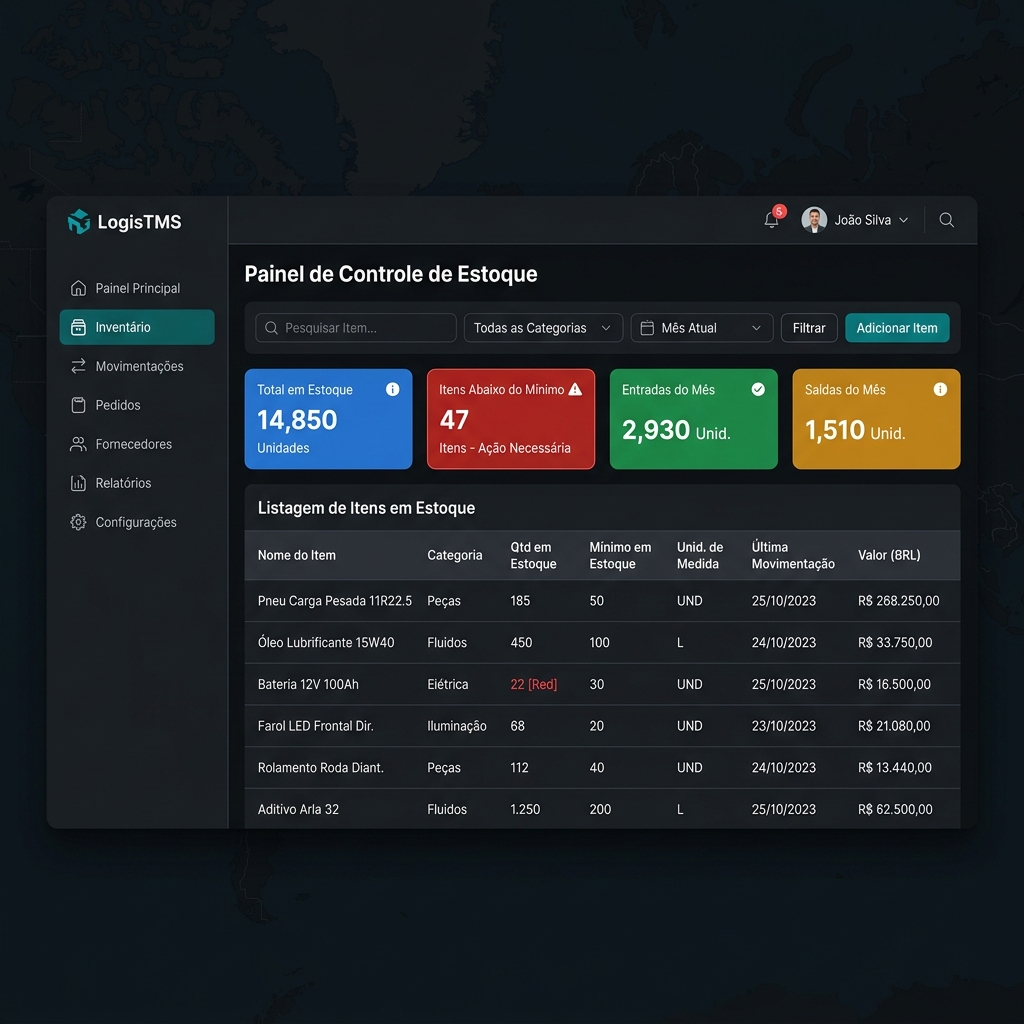Click checkmark icon on Entradas do Mês card

(x=758, y=389)
